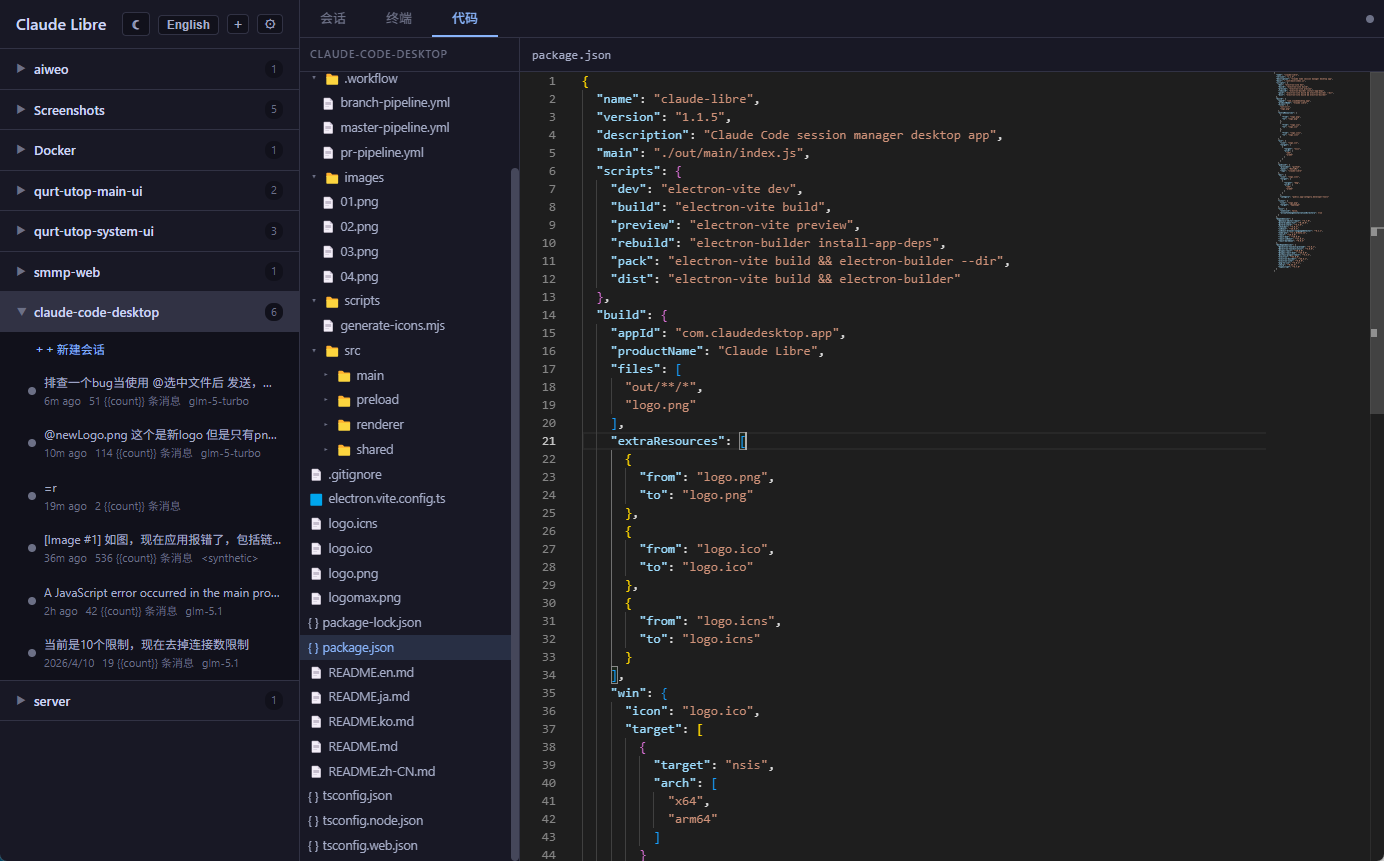Expand the server project

point(21,701)
